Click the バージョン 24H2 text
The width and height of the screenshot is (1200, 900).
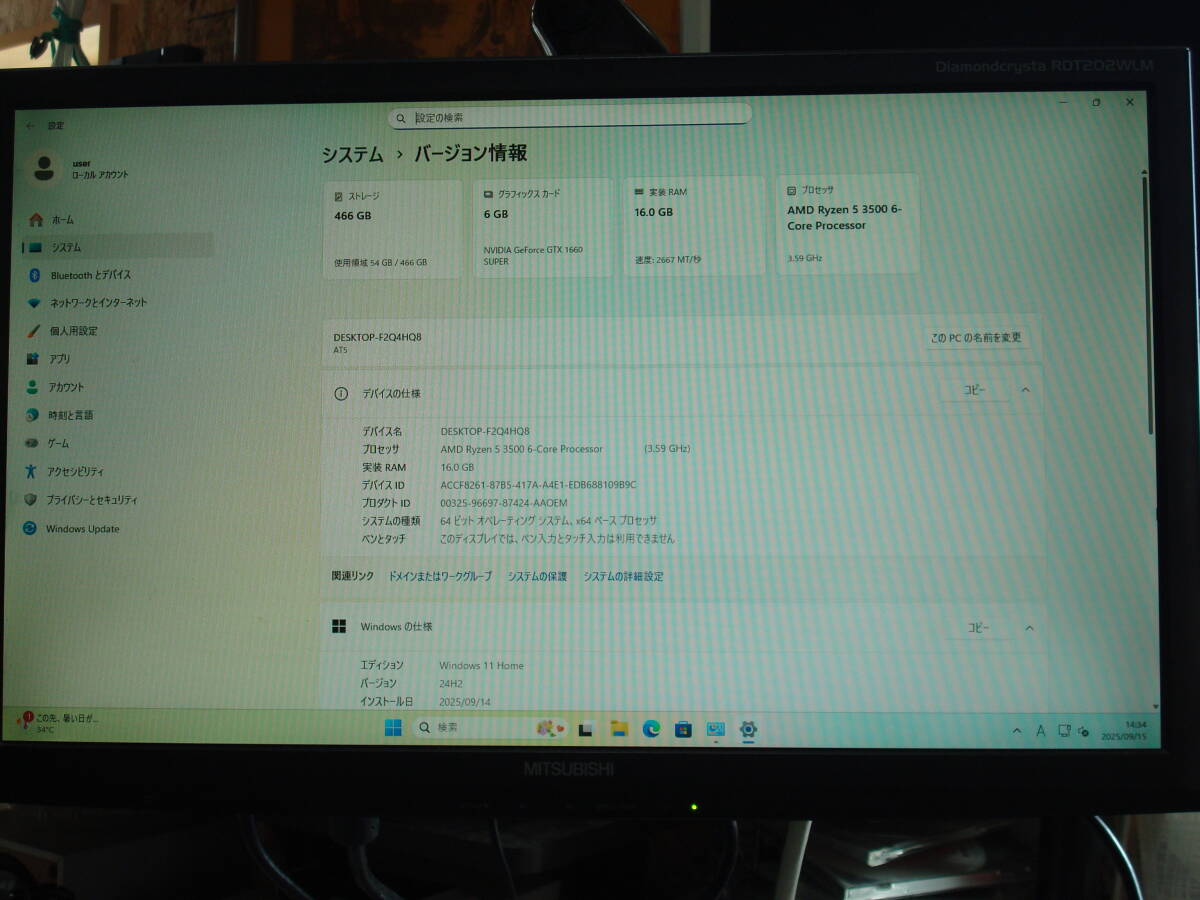[x=451, y=684]
